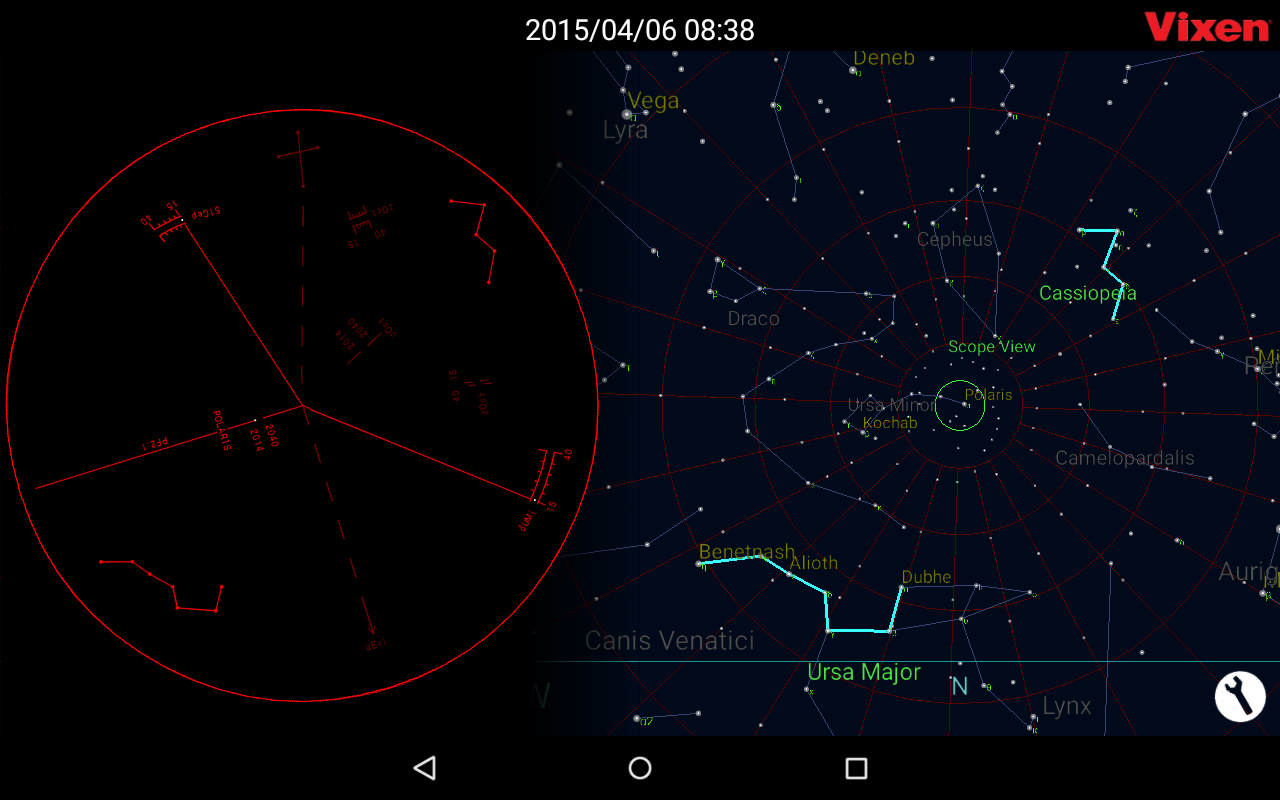Select the Polaris star label

[x=988, y=395]
